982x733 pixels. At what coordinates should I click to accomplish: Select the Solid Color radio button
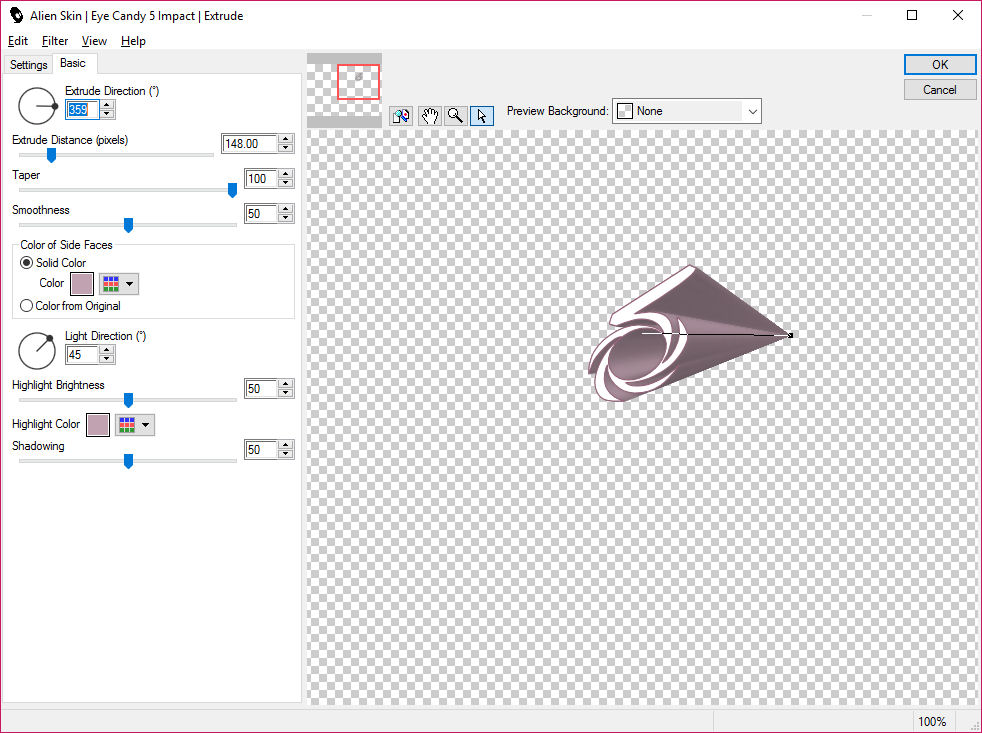[26, 263]
